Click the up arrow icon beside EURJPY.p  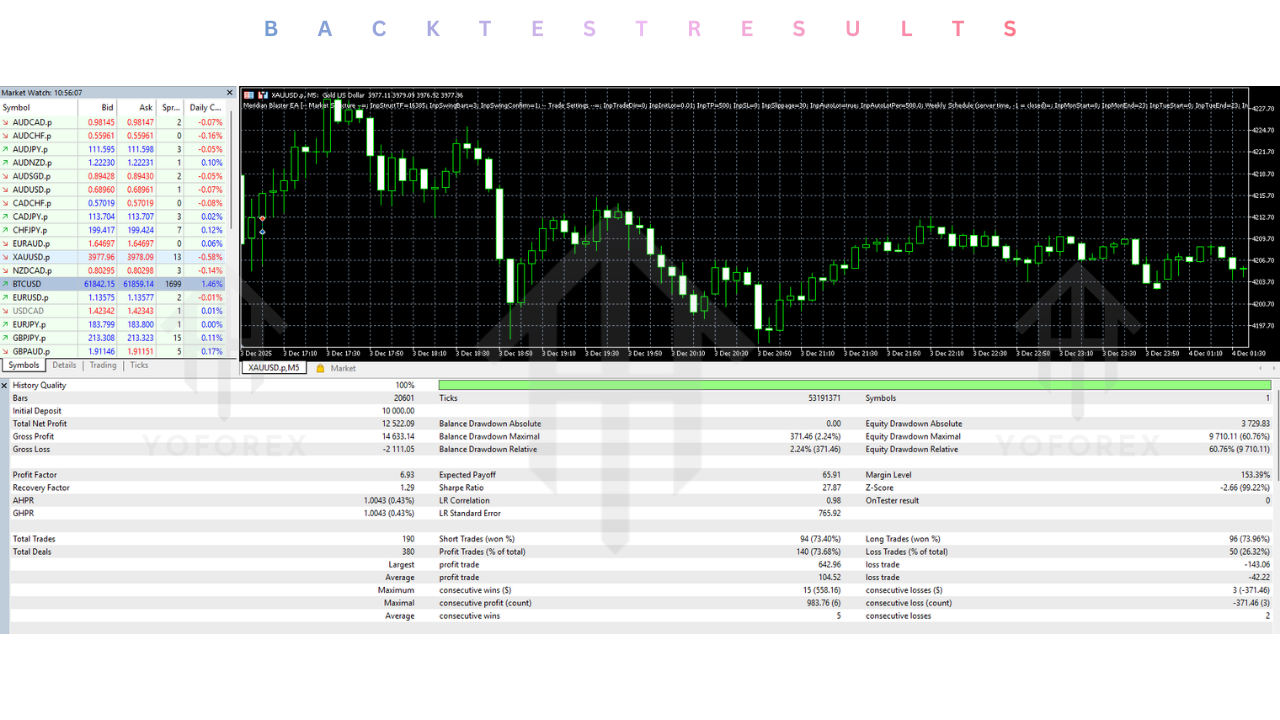coord(6,324)
